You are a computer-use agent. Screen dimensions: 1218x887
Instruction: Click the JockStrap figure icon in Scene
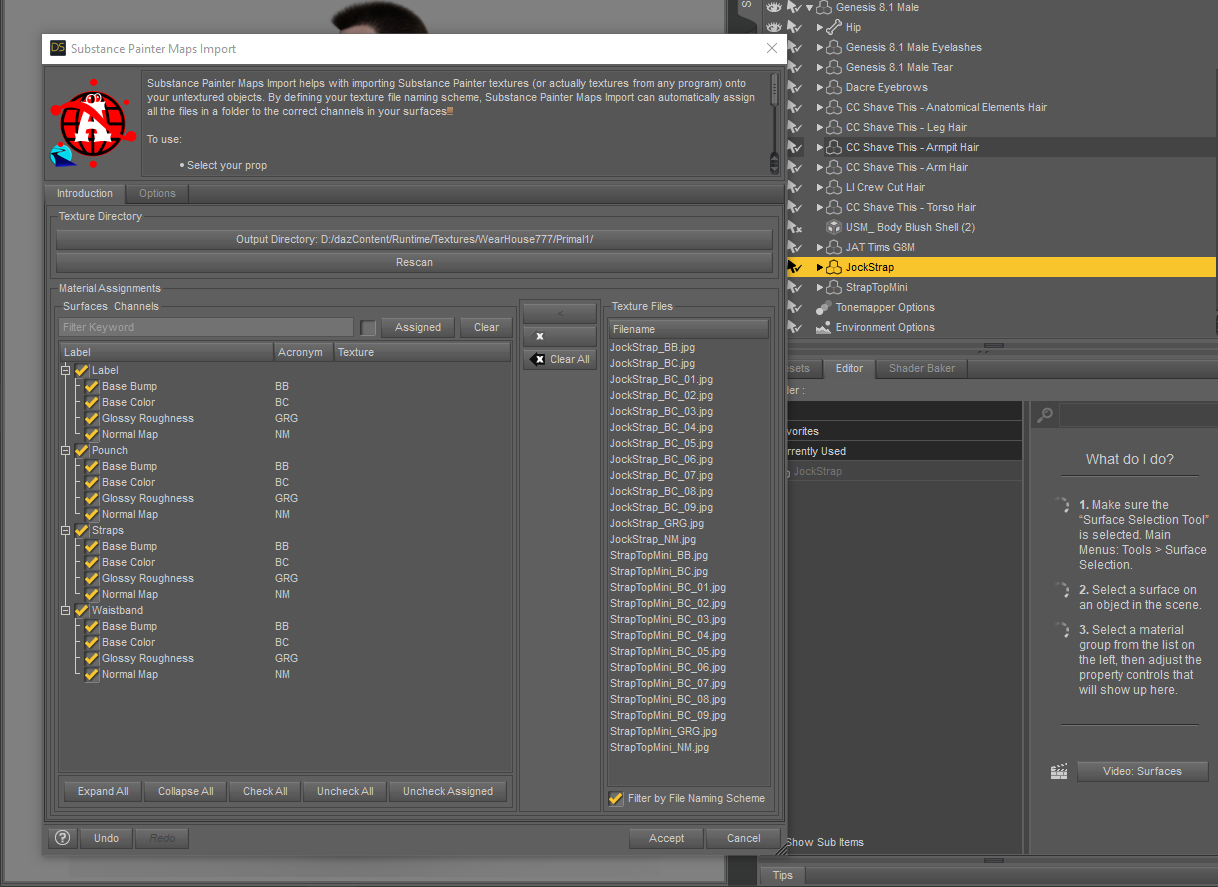834,267
